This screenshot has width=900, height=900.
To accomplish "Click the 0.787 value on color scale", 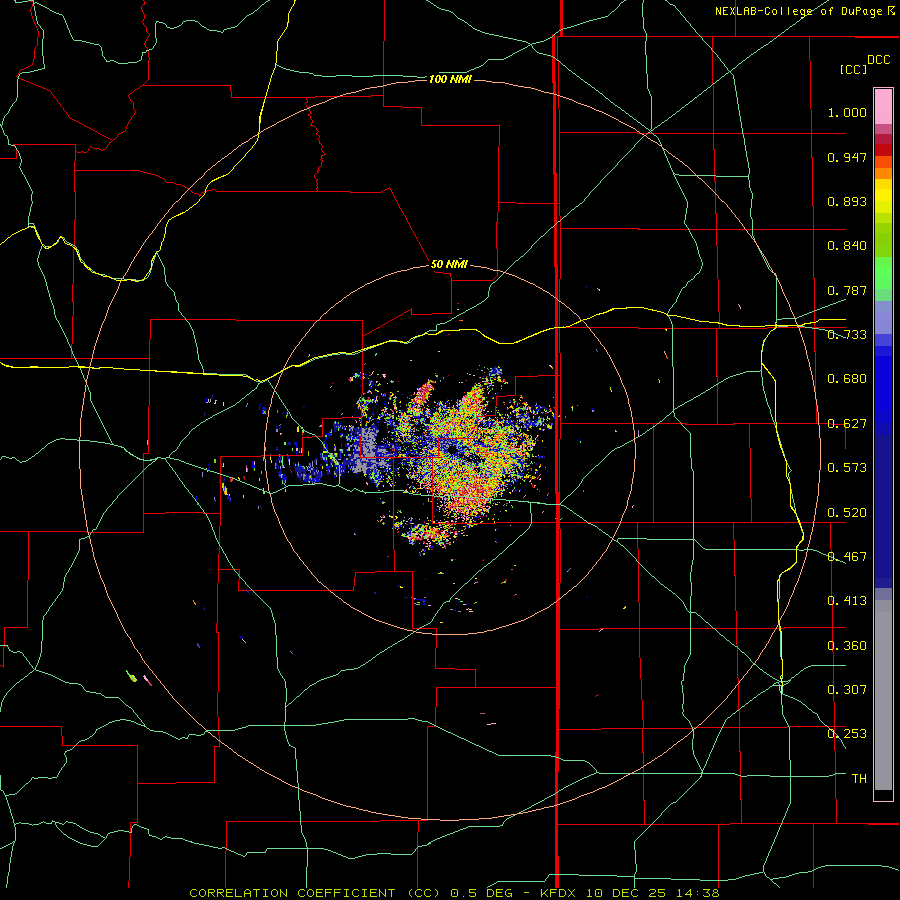I will [847, 290].
